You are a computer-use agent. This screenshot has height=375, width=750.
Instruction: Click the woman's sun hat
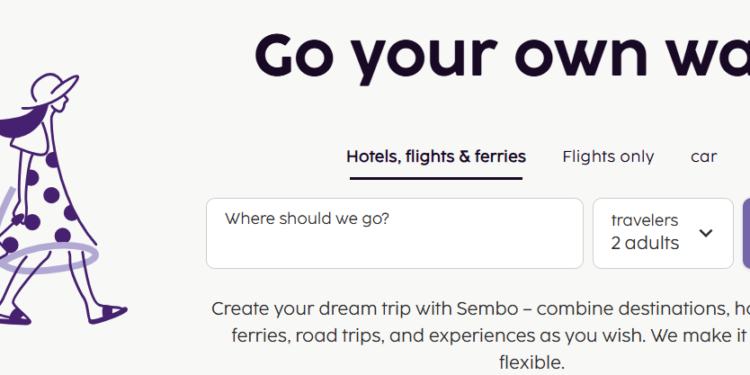point(53,90)
